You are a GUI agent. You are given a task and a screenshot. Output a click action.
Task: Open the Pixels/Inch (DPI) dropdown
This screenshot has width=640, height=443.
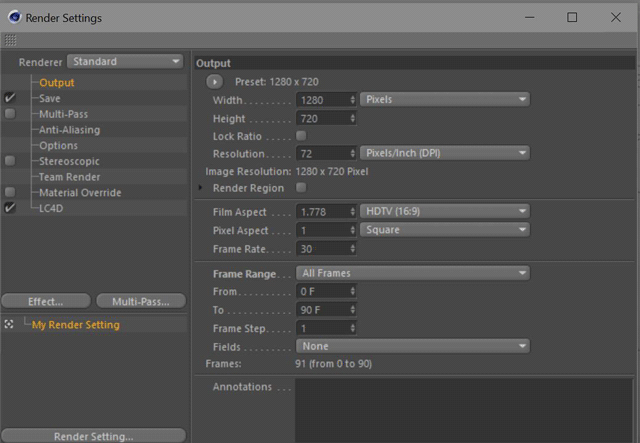(x=445, y=153)
